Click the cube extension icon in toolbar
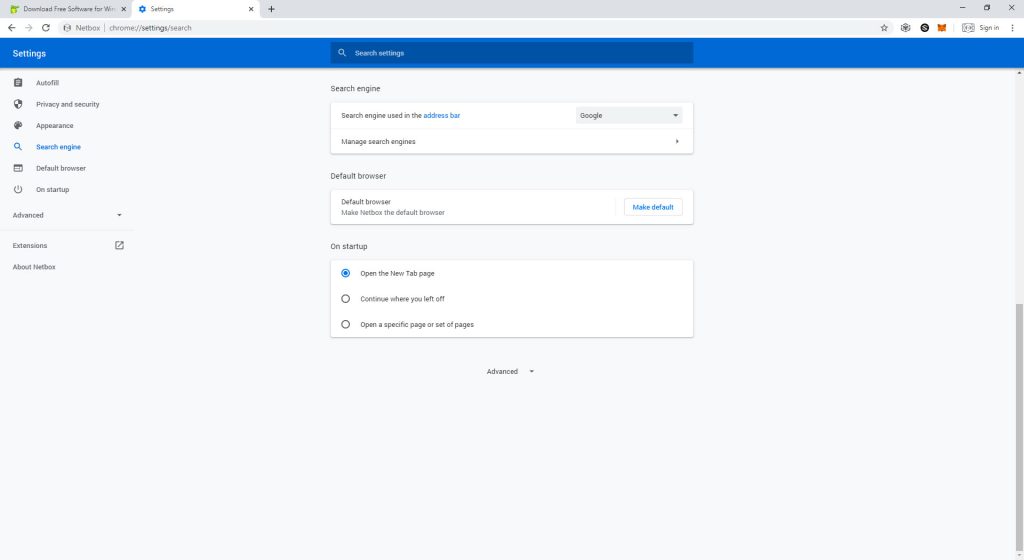1024x560 pixels. click(905, 28)
